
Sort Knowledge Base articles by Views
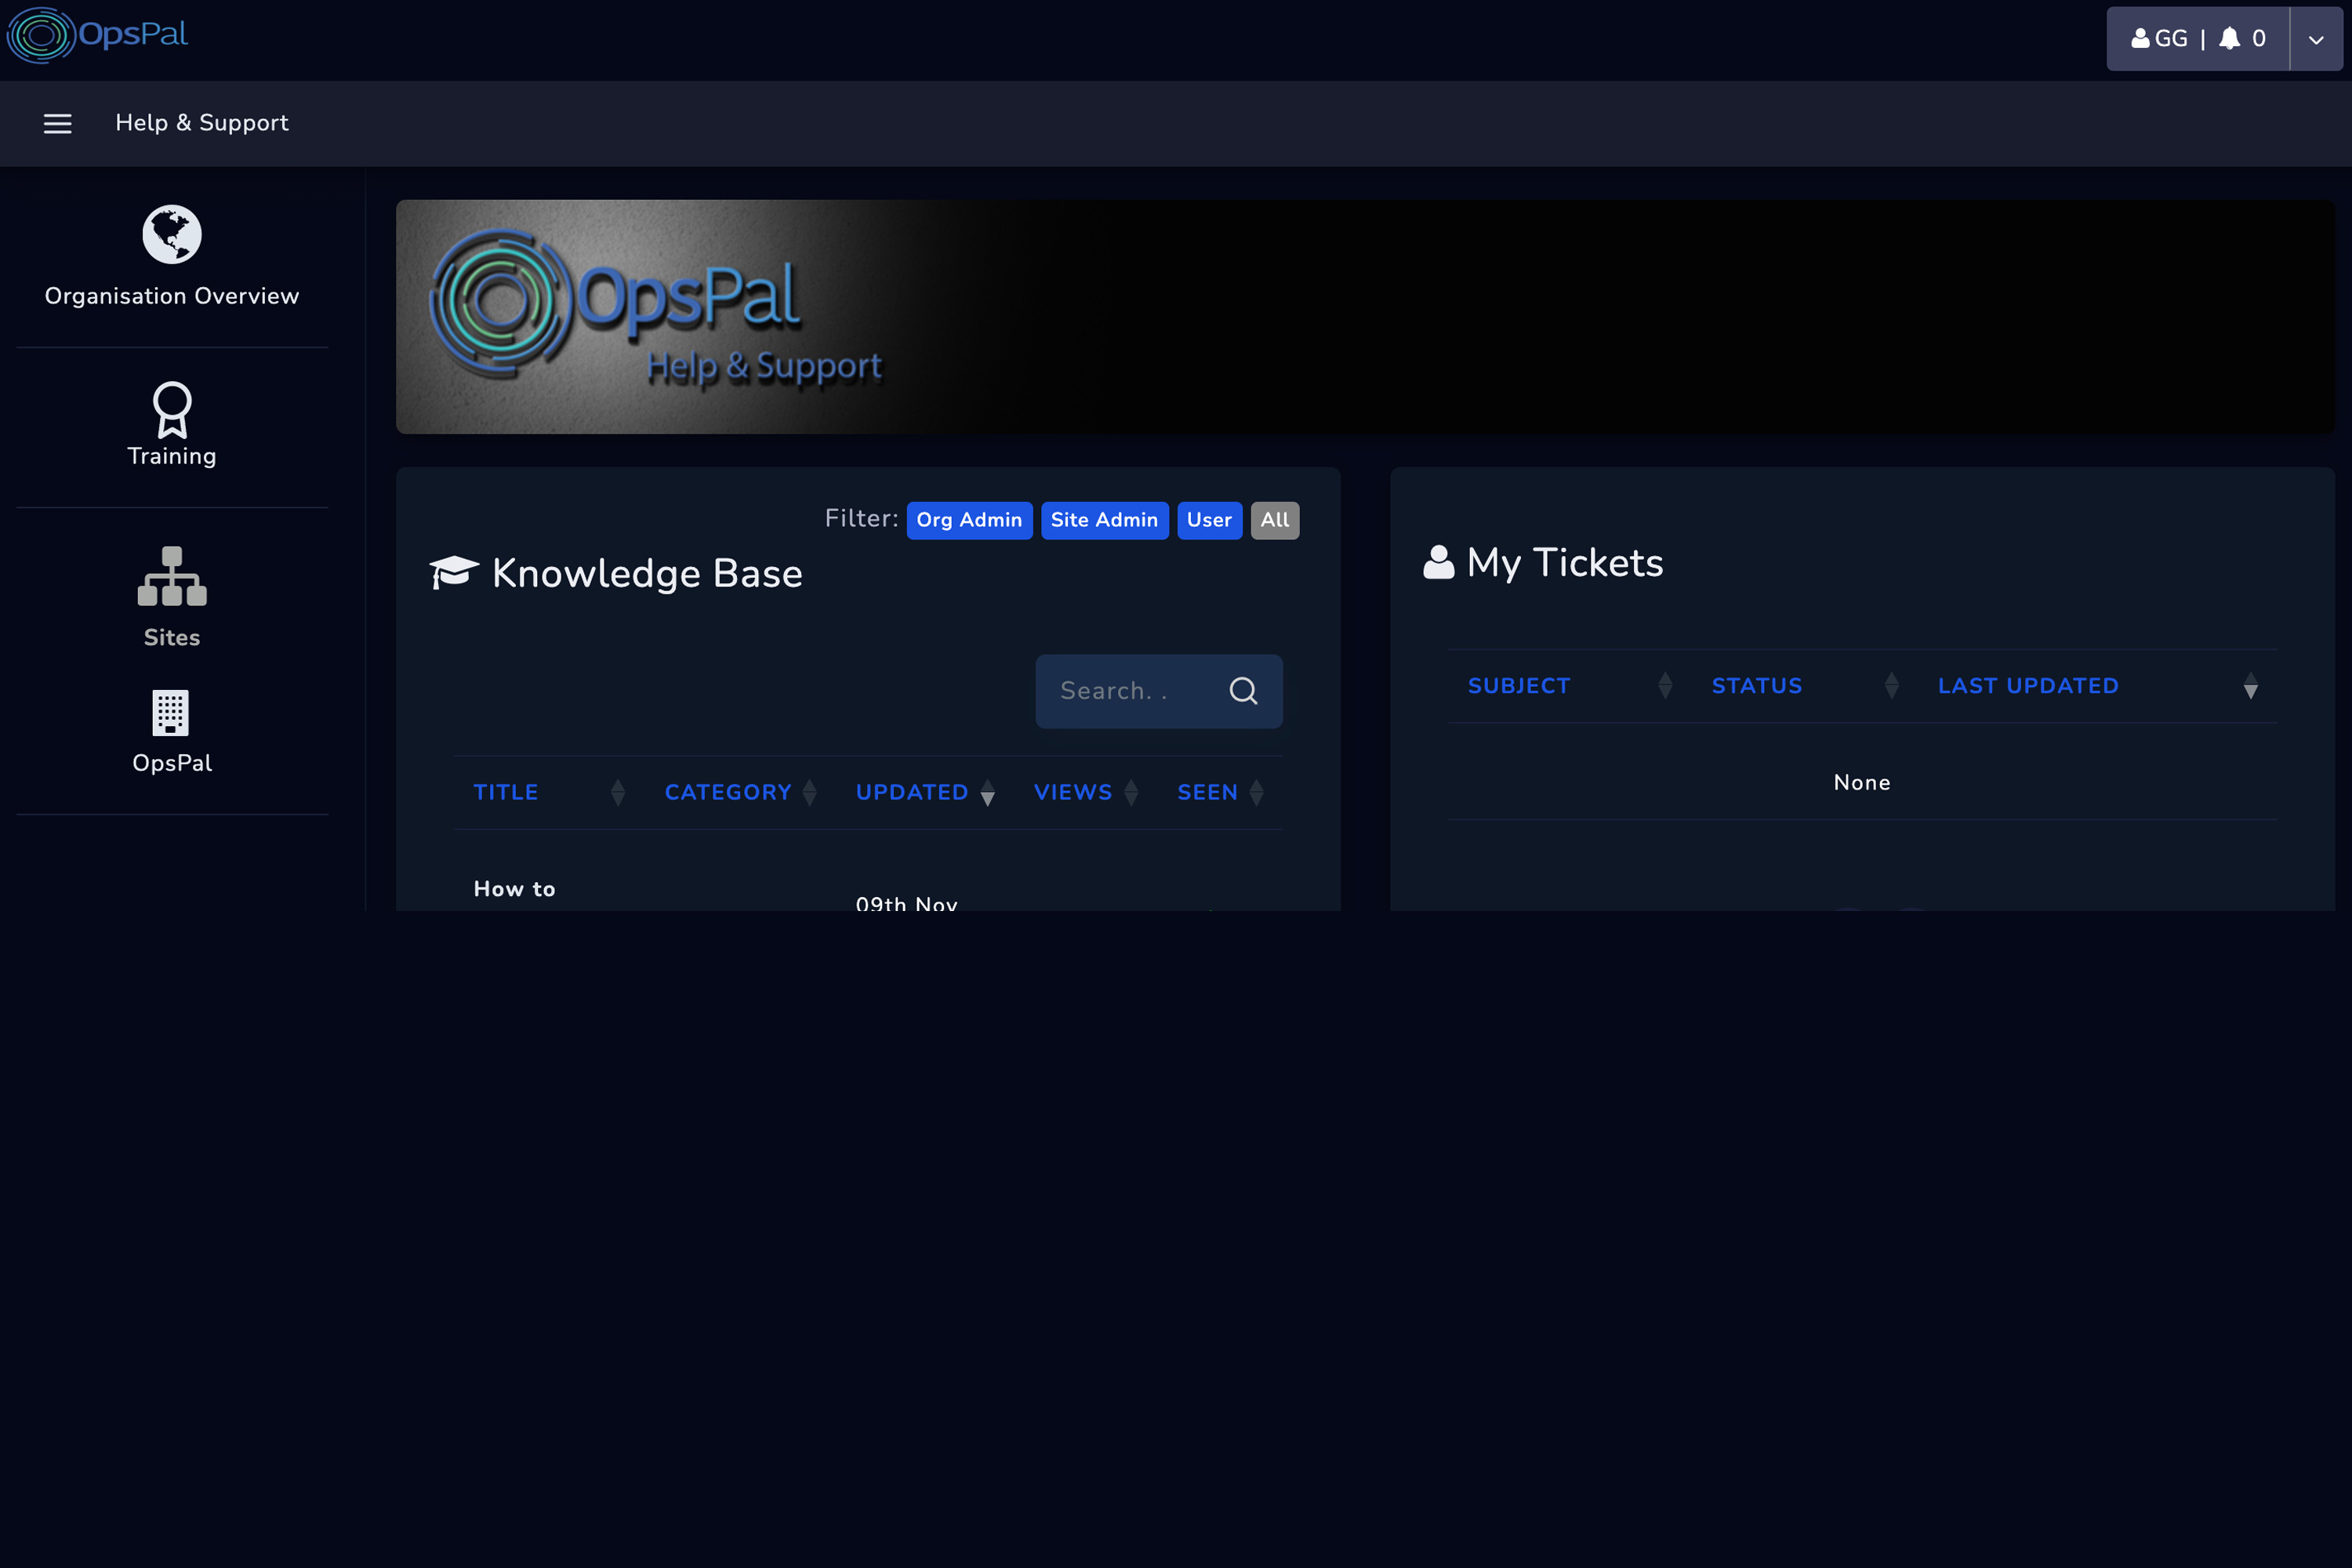click(x=1072, y=792)
